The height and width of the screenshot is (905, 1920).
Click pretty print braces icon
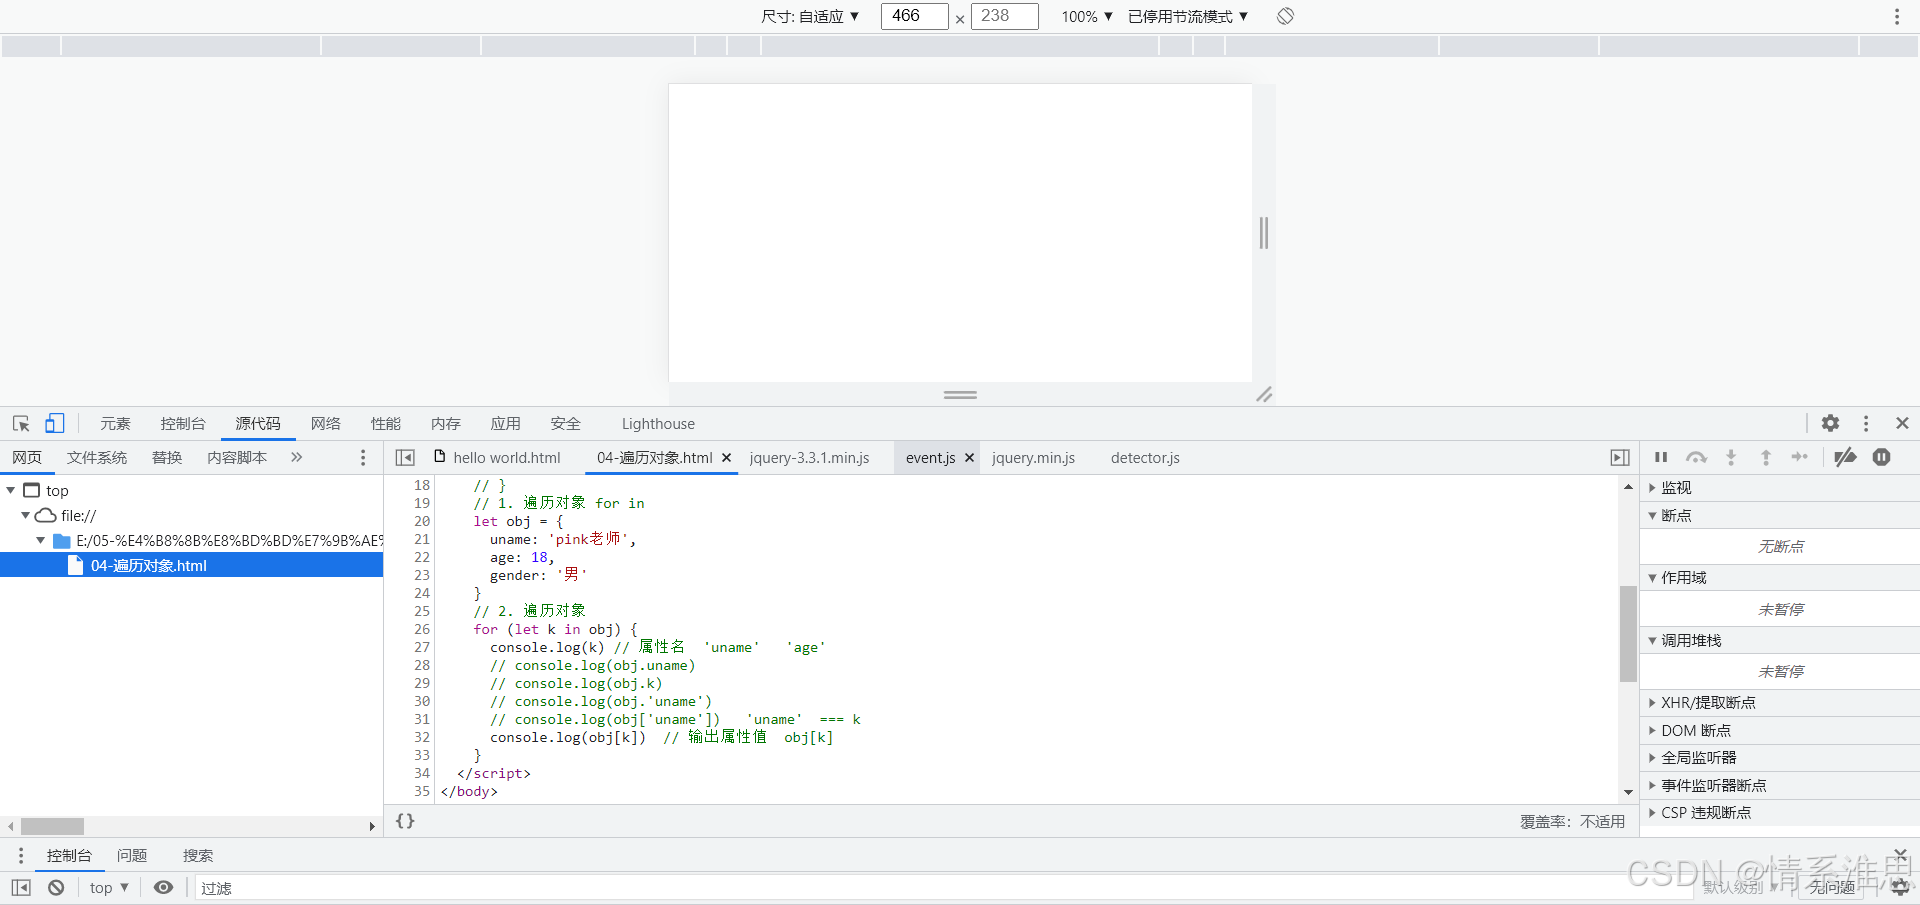(x=405, y=821)
